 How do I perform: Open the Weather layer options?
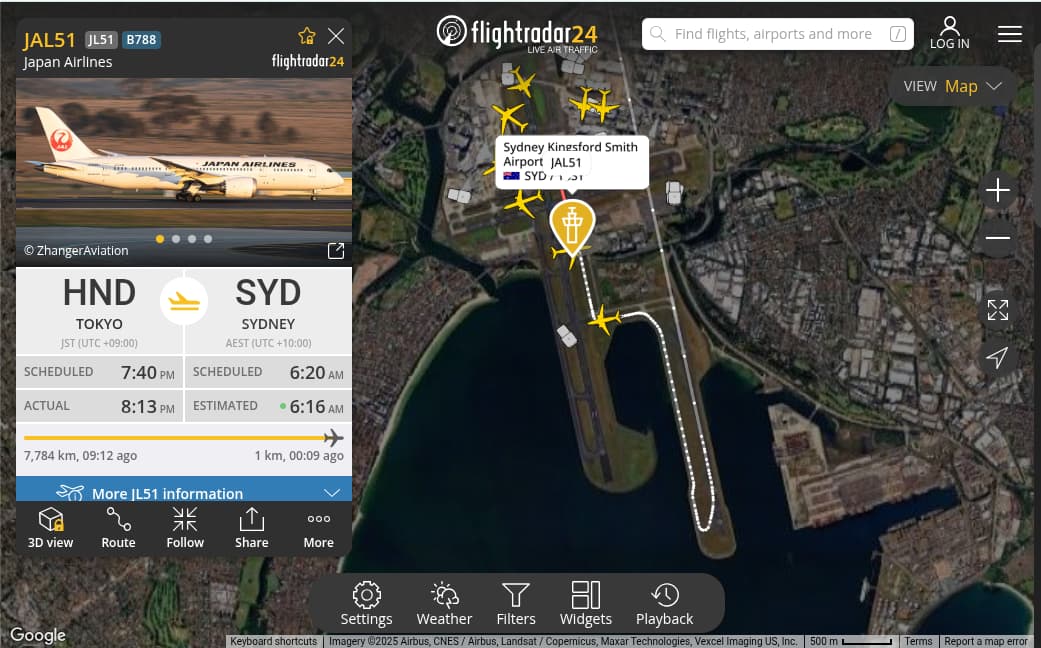click(444, 604)
